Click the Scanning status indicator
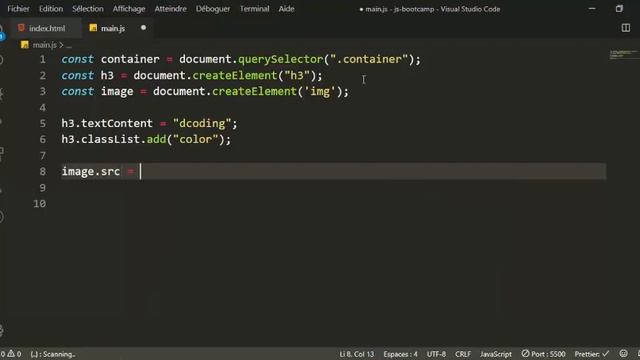The width and height of the screenshot is (640, 360). pyautogui.click(x=53, y=354)
